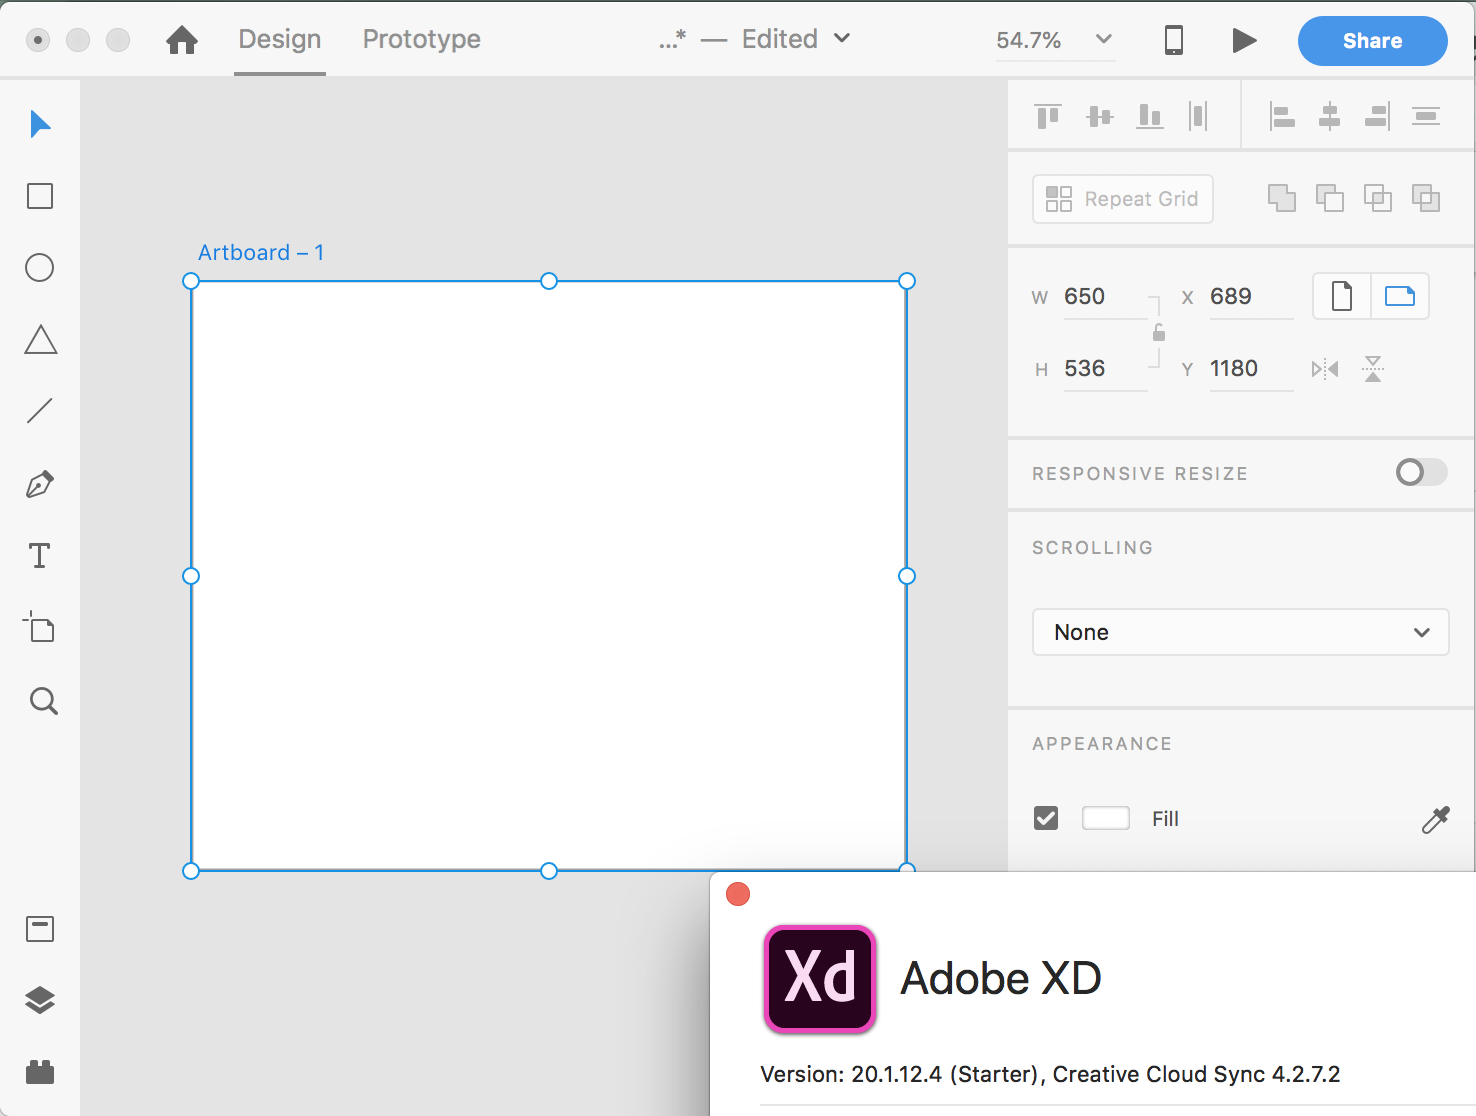Close the About Adobe XD dialog
This screenshot has height=1116, width=1476.
click(738, 894)
